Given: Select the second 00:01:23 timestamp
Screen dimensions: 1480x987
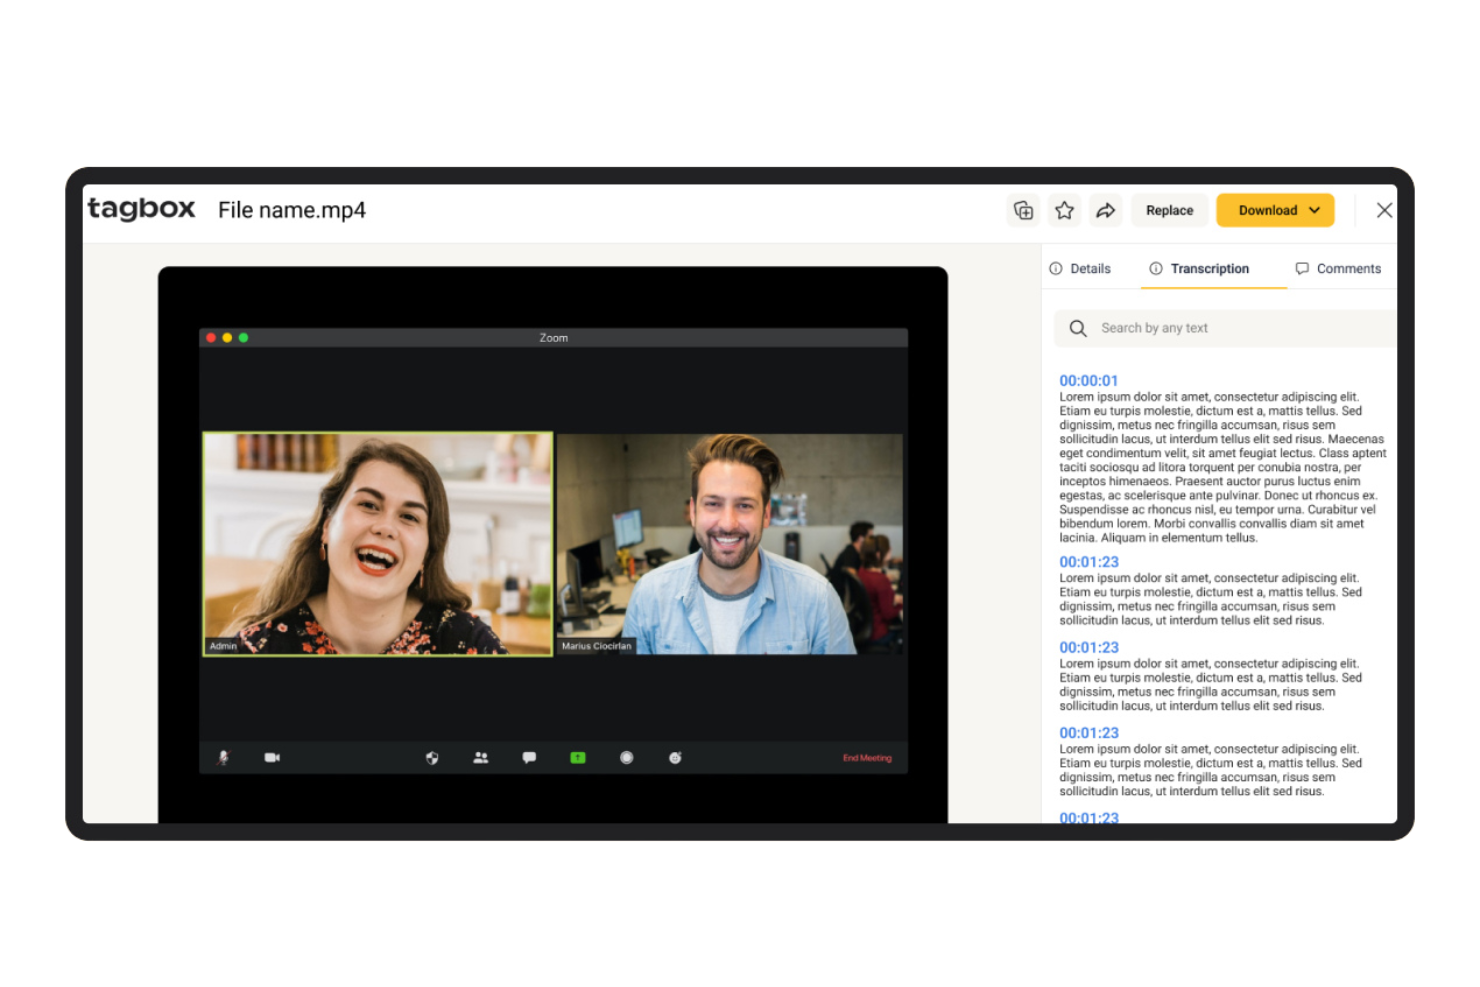Looking at the screenshot, I should pos(1089,647).
